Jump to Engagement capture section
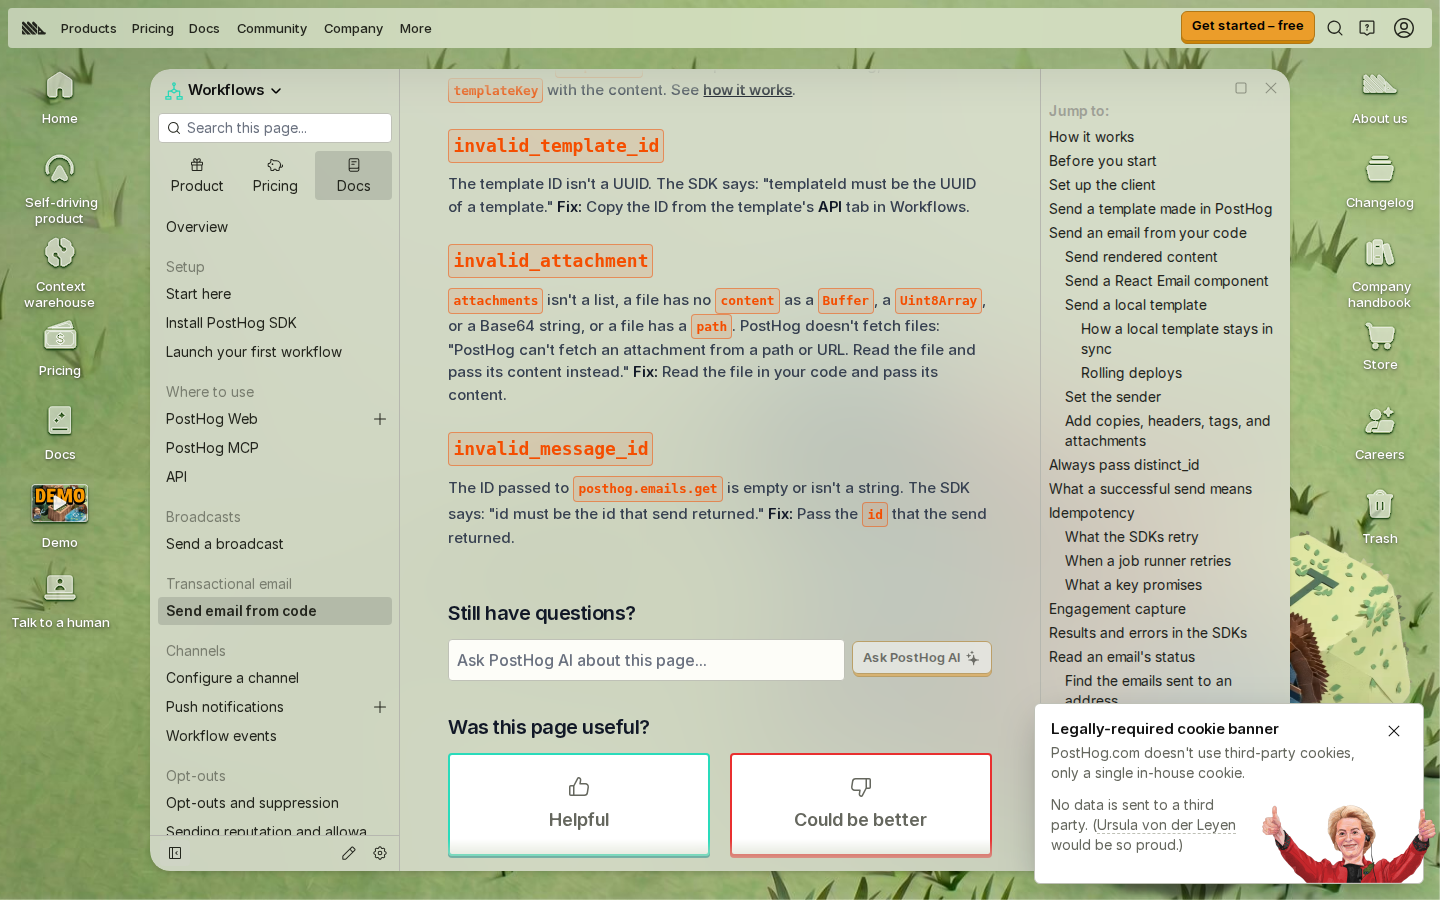This screenshot has height=900, width=1440. click(1117, 609)
